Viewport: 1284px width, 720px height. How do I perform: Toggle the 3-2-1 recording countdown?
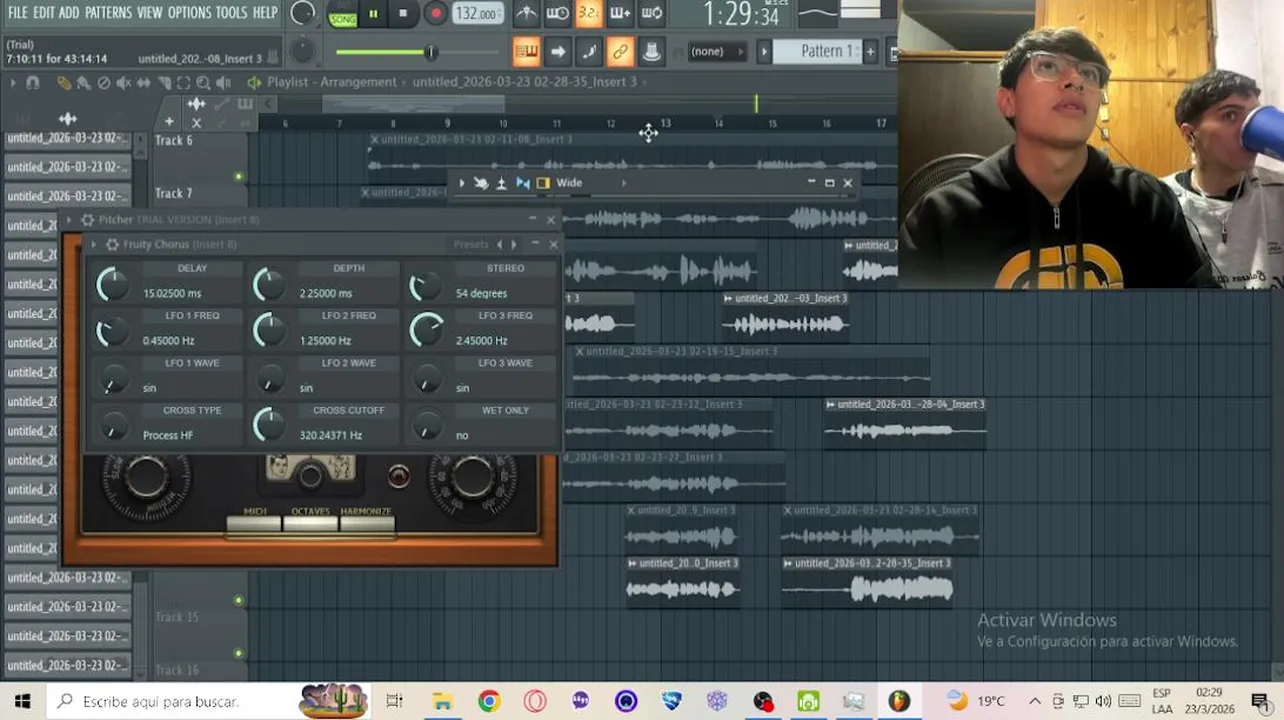(x=589, y=13)
